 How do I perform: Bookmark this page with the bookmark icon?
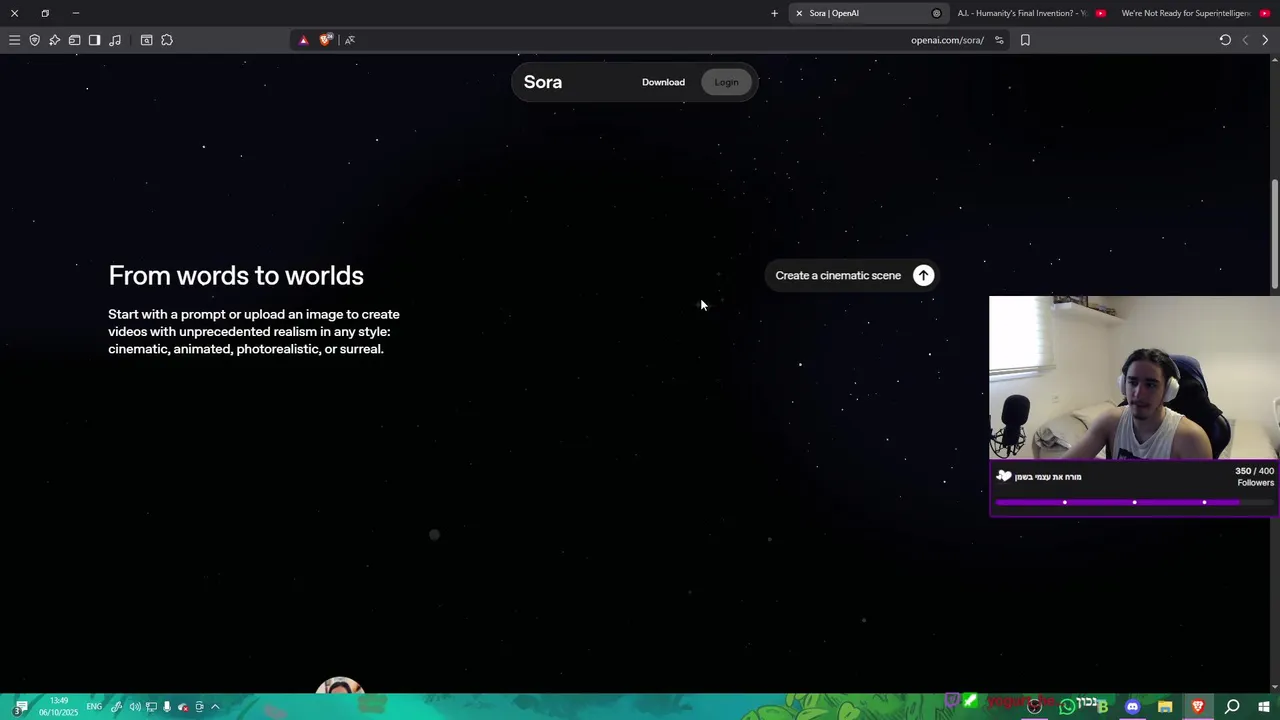tap(1025, 40)
